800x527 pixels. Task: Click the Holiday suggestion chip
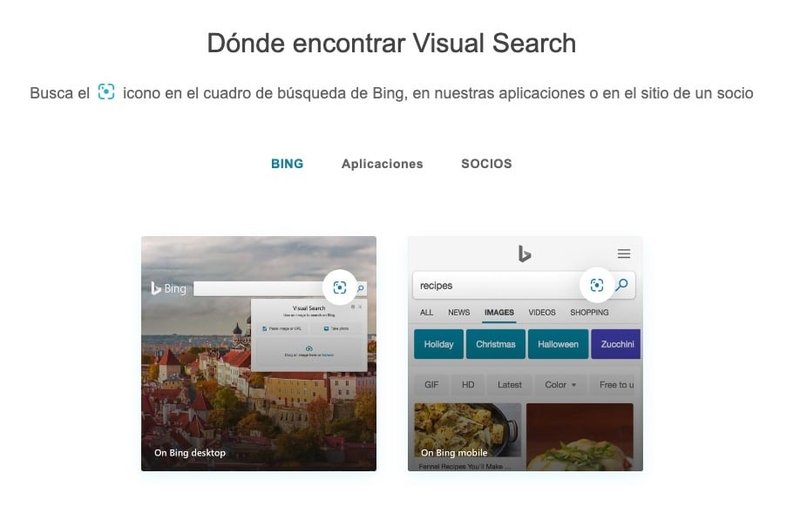439,344
